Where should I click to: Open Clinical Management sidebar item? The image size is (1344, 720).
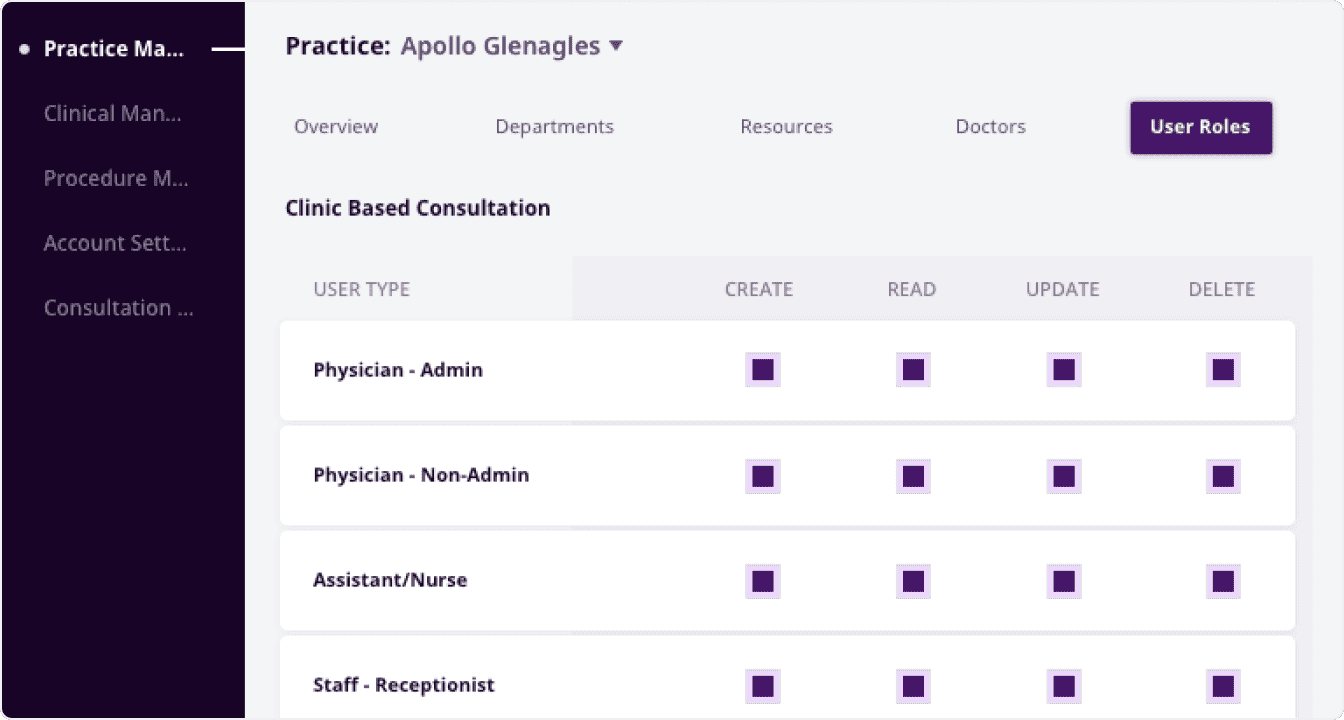[x=113, y=114]
